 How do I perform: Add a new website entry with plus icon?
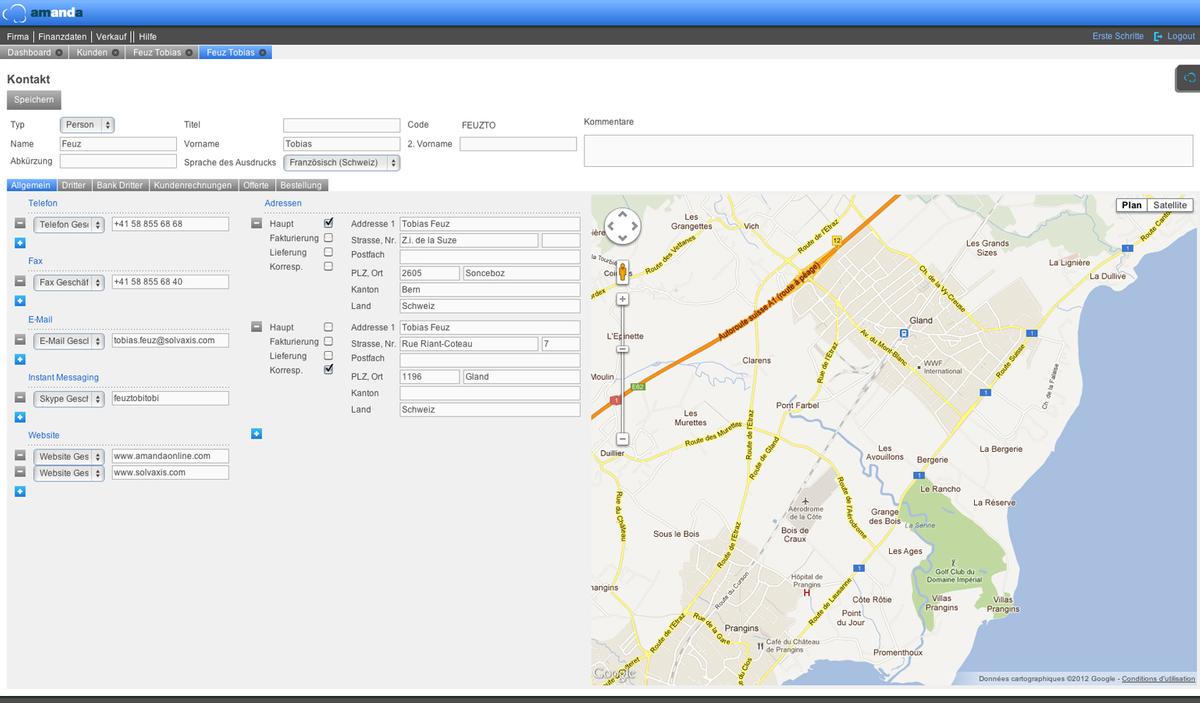(x=20, y=491)
